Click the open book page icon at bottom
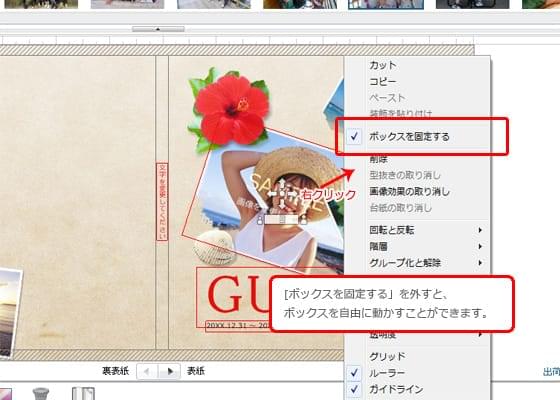This screenshot has width=560, height=400. point(83,393)
